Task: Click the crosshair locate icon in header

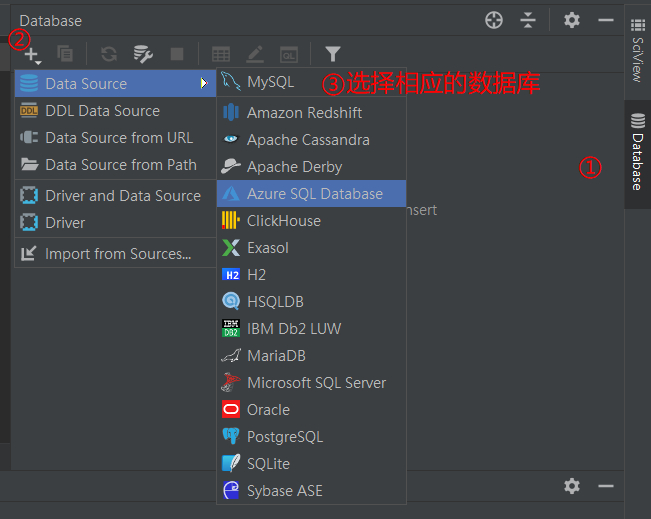Action: [494, 20]
